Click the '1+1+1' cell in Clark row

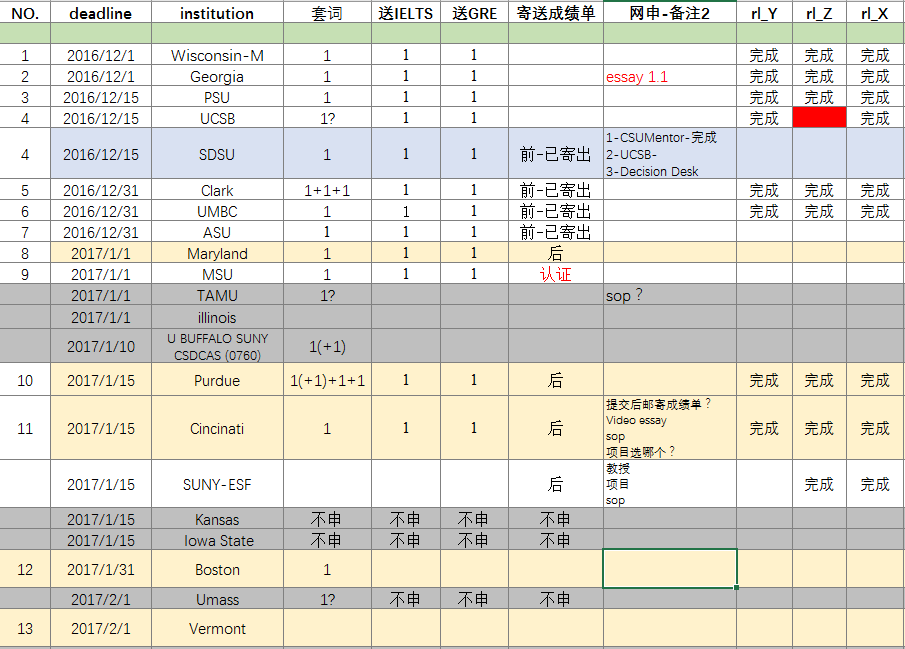(x=327, y=191)
